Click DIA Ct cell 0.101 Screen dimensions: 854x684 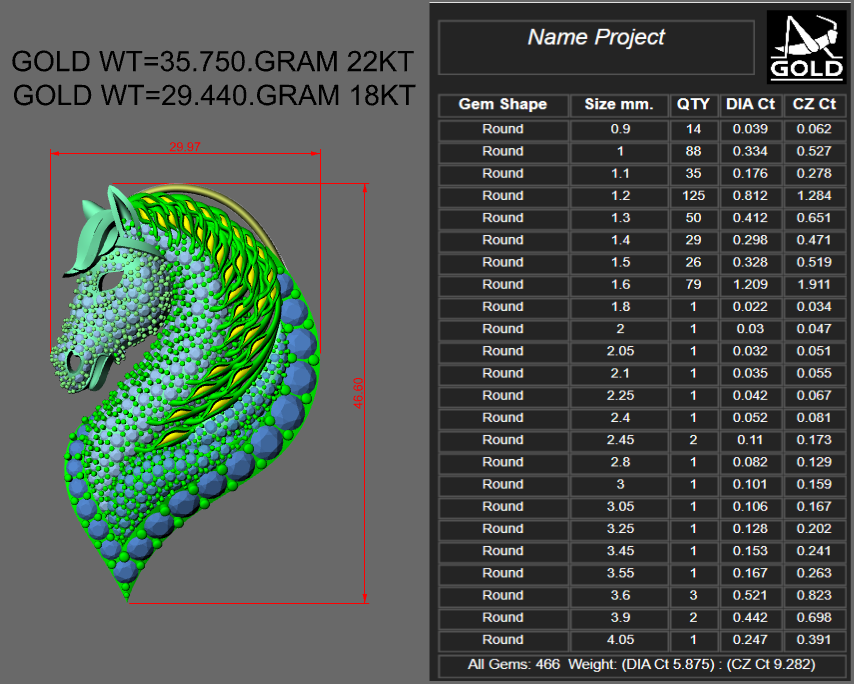751,485
